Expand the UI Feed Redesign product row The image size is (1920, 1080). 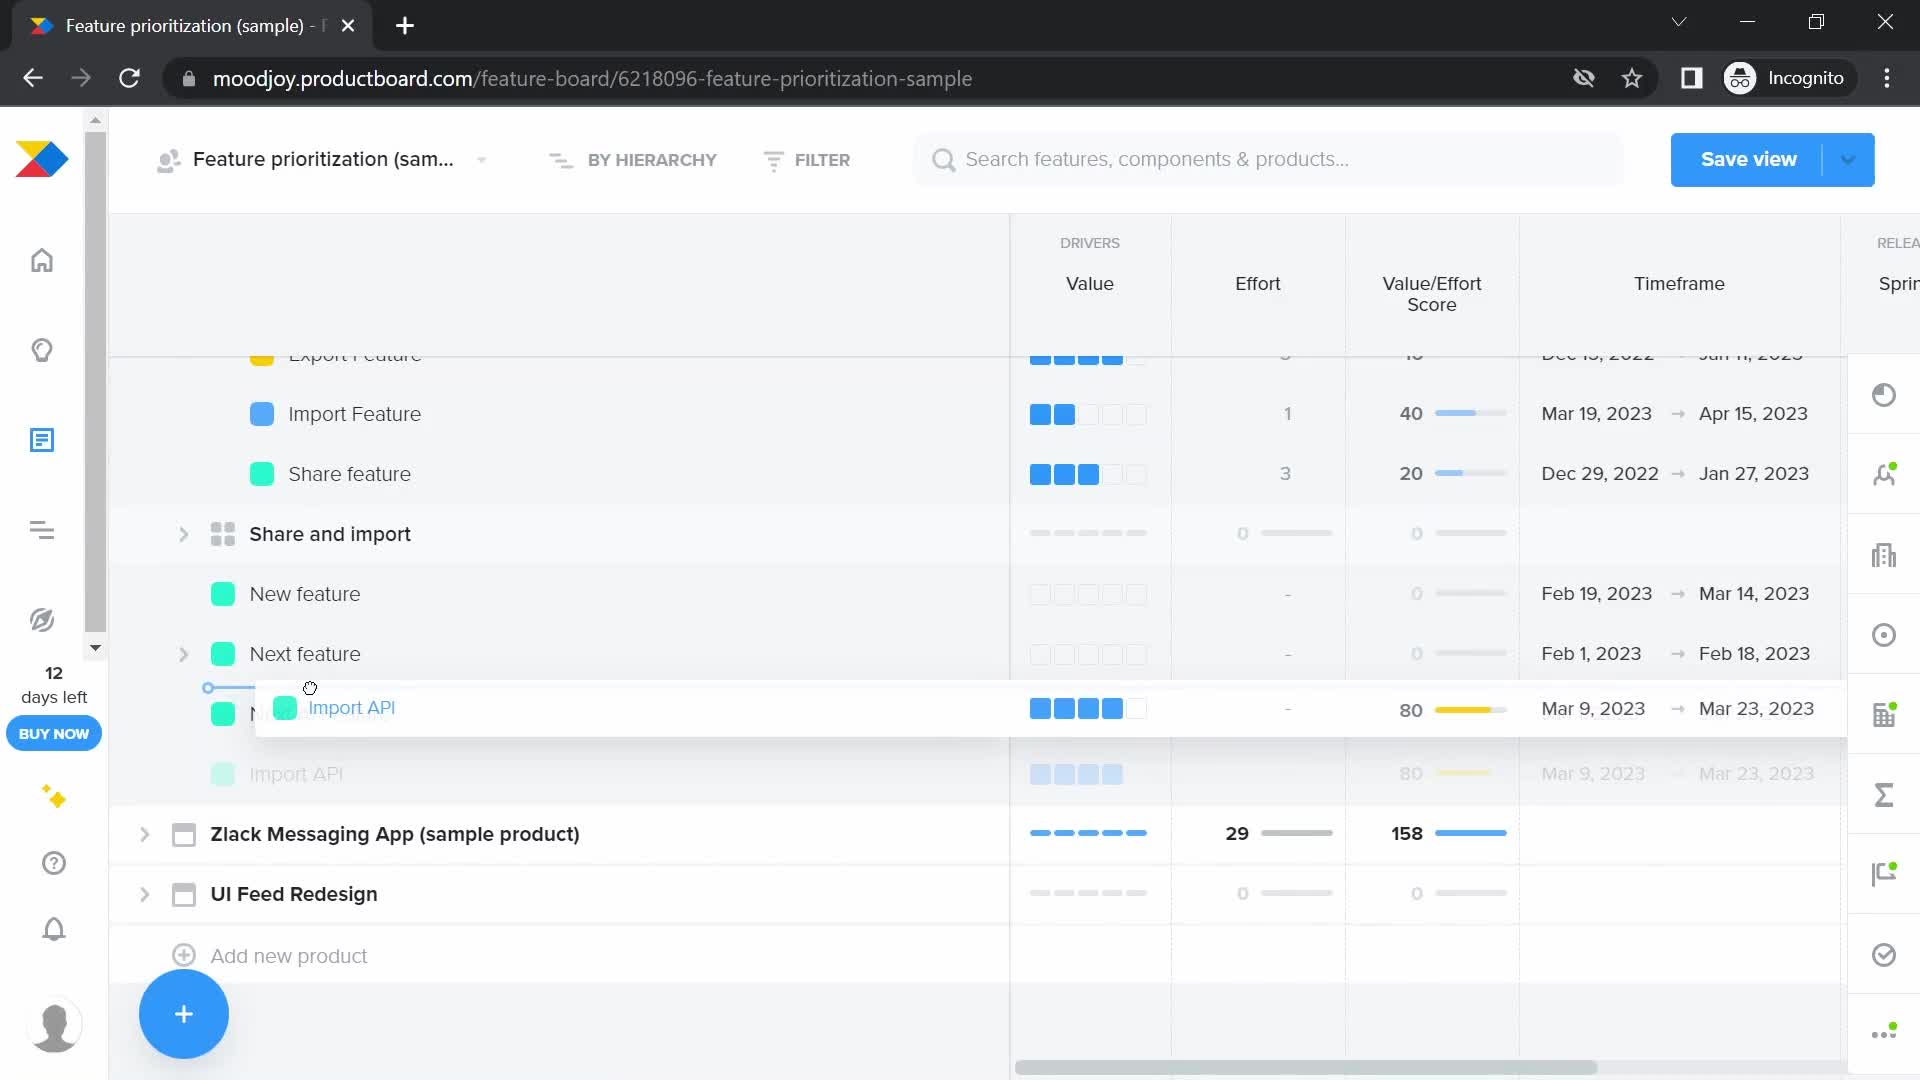point(144,894)
